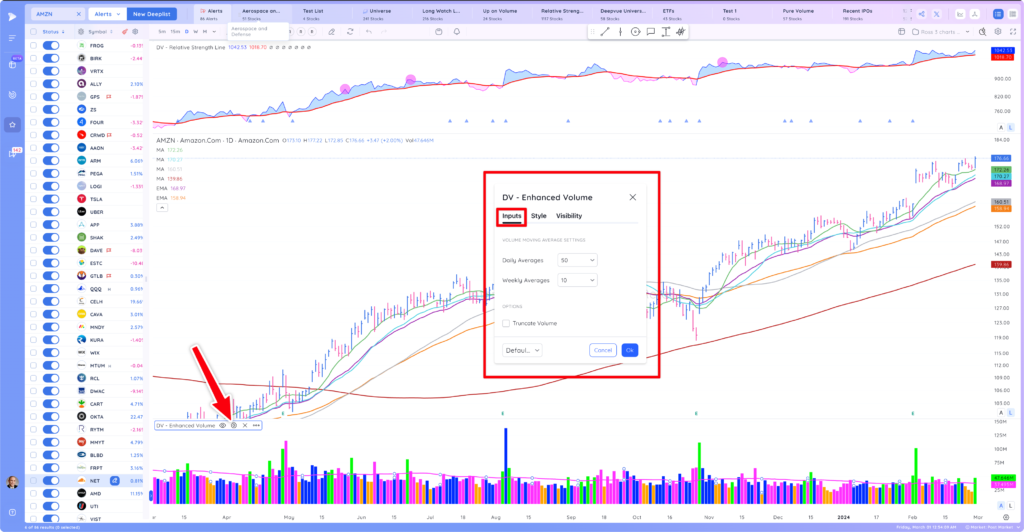
Task: Click the X (Twitter) icon in top bar
Action: tap(936, 14)
